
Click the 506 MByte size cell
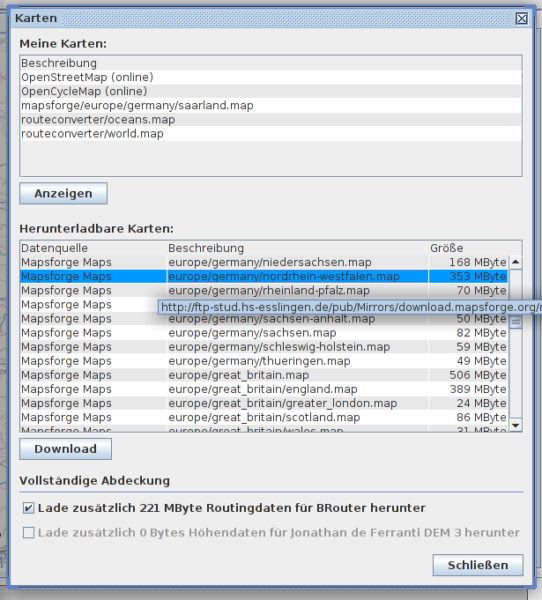[x=469, y=375]
